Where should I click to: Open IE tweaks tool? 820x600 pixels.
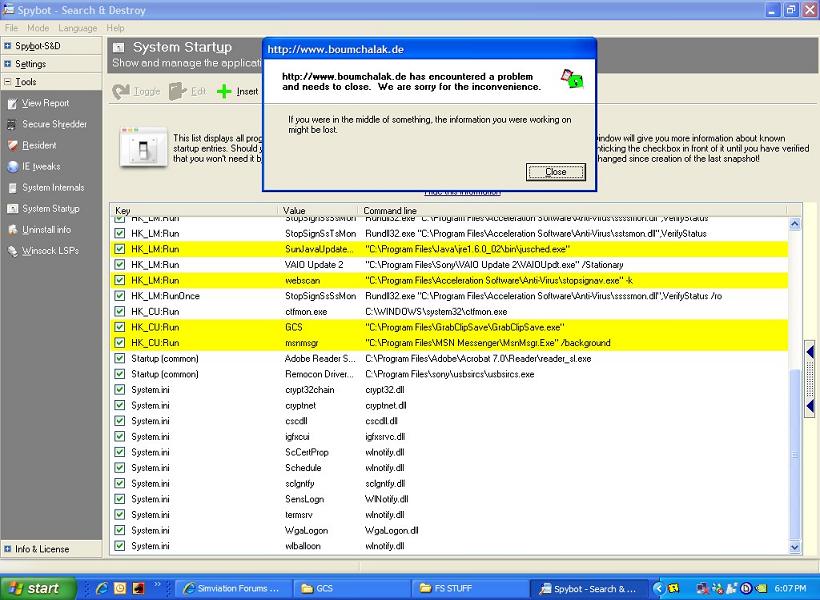coord(41,167)
